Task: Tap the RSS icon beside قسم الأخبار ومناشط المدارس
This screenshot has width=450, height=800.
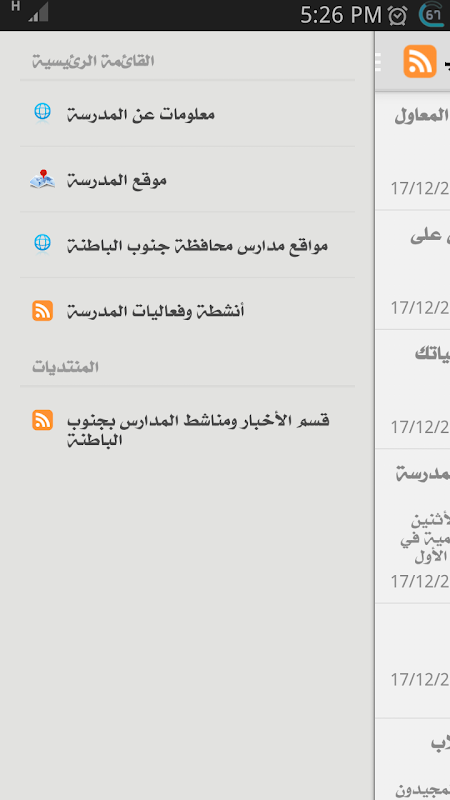Action: 42,419
